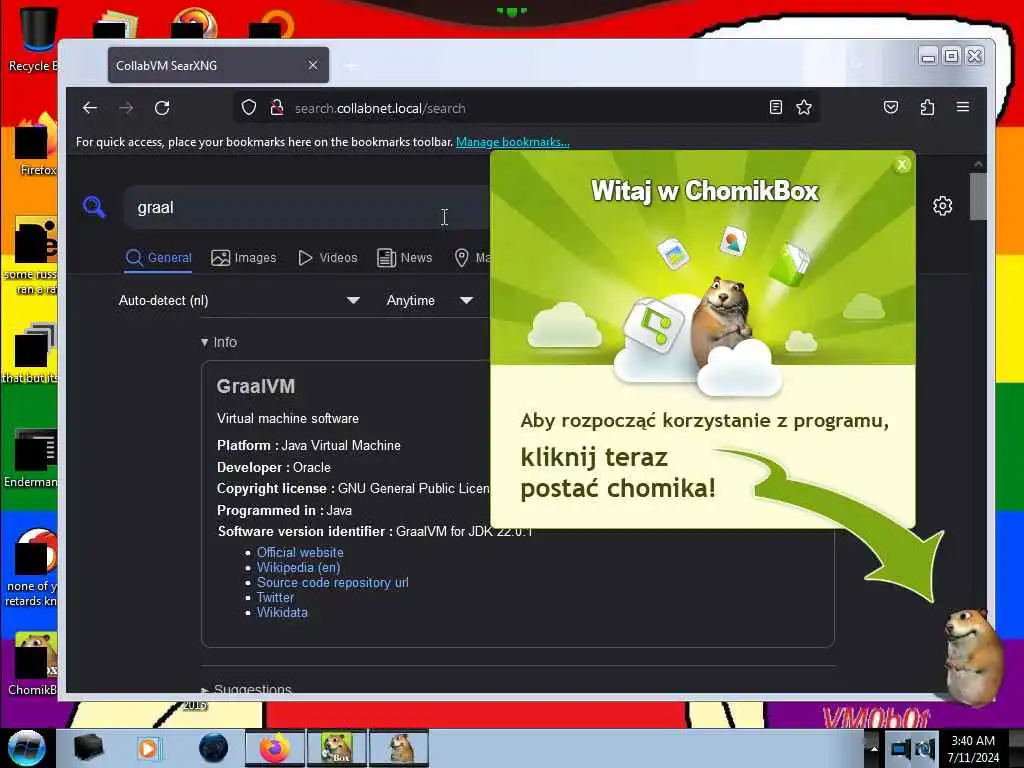
Task: Open Source code repository url link
Action: (332, 583)
